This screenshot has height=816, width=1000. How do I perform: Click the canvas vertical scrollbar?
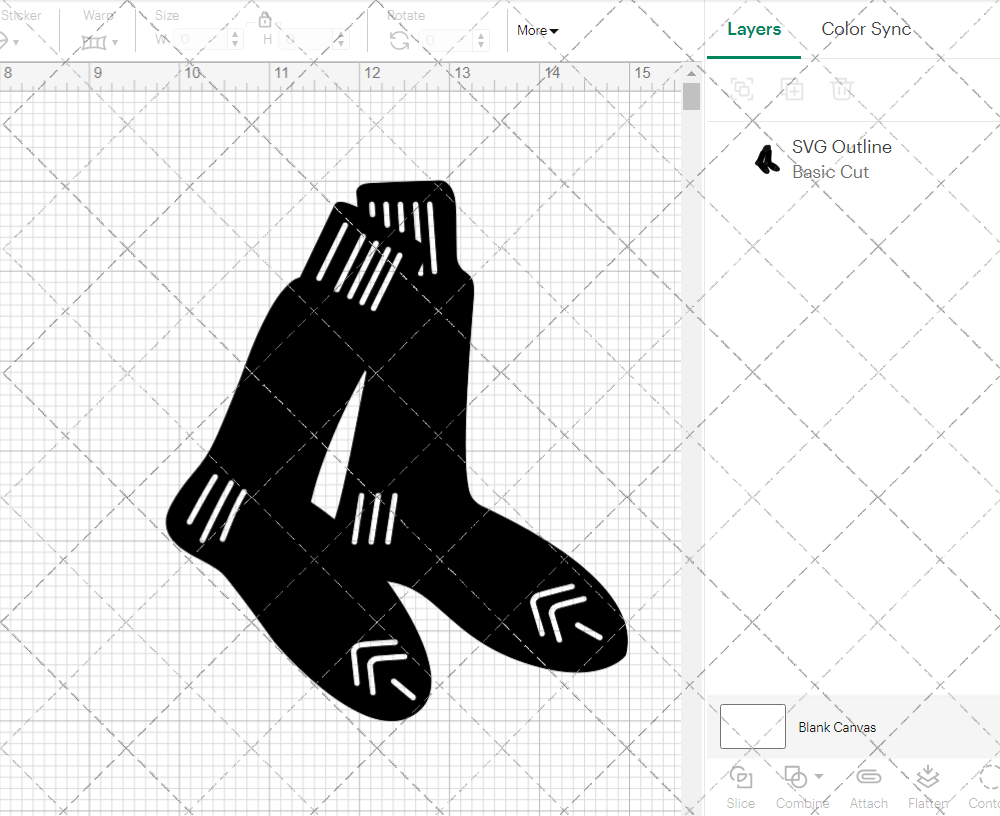coord(690,95)
